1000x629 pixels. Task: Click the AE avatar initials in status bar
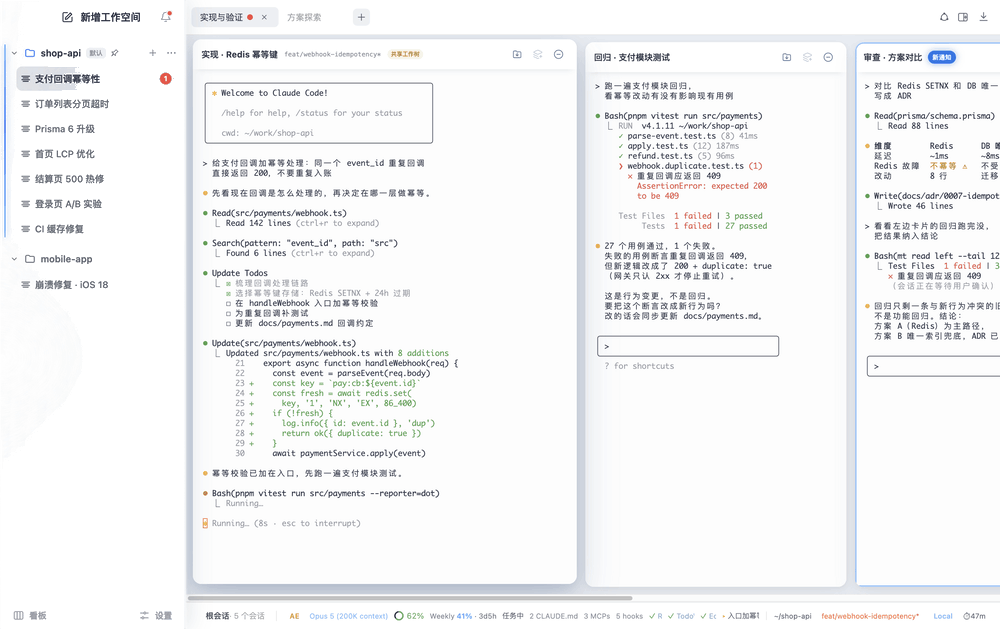(x=294, y=616)
